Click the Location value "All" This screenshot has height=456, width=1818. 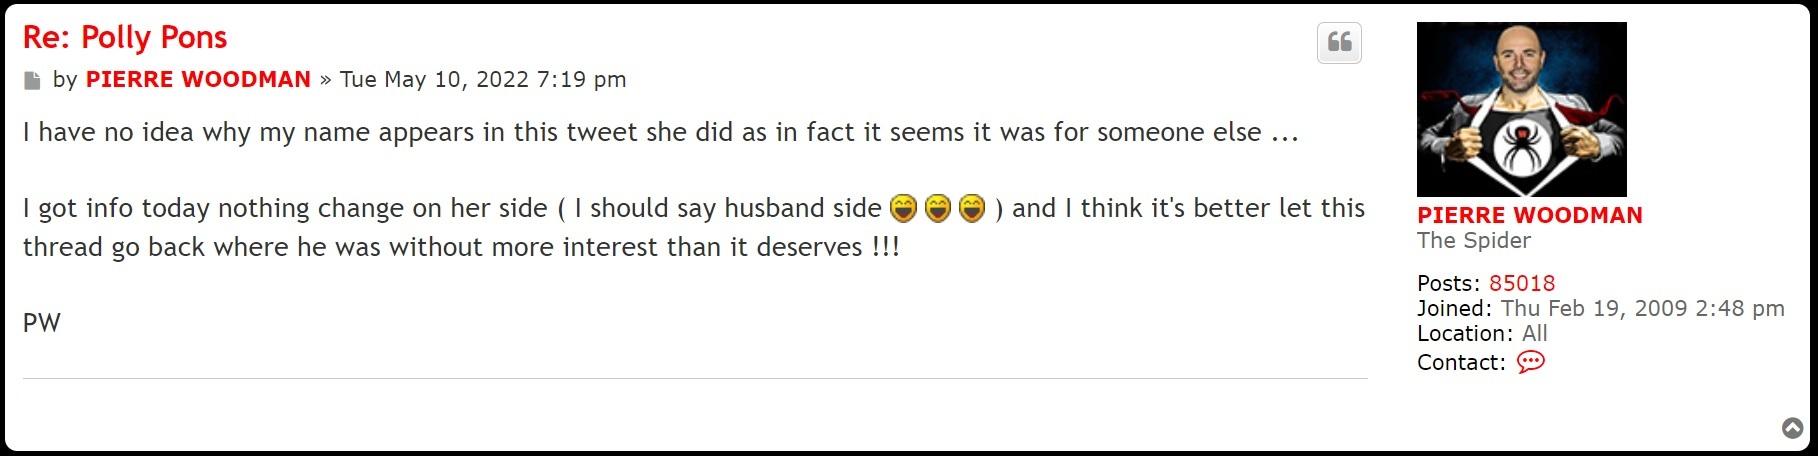(x=1534, y=333)
